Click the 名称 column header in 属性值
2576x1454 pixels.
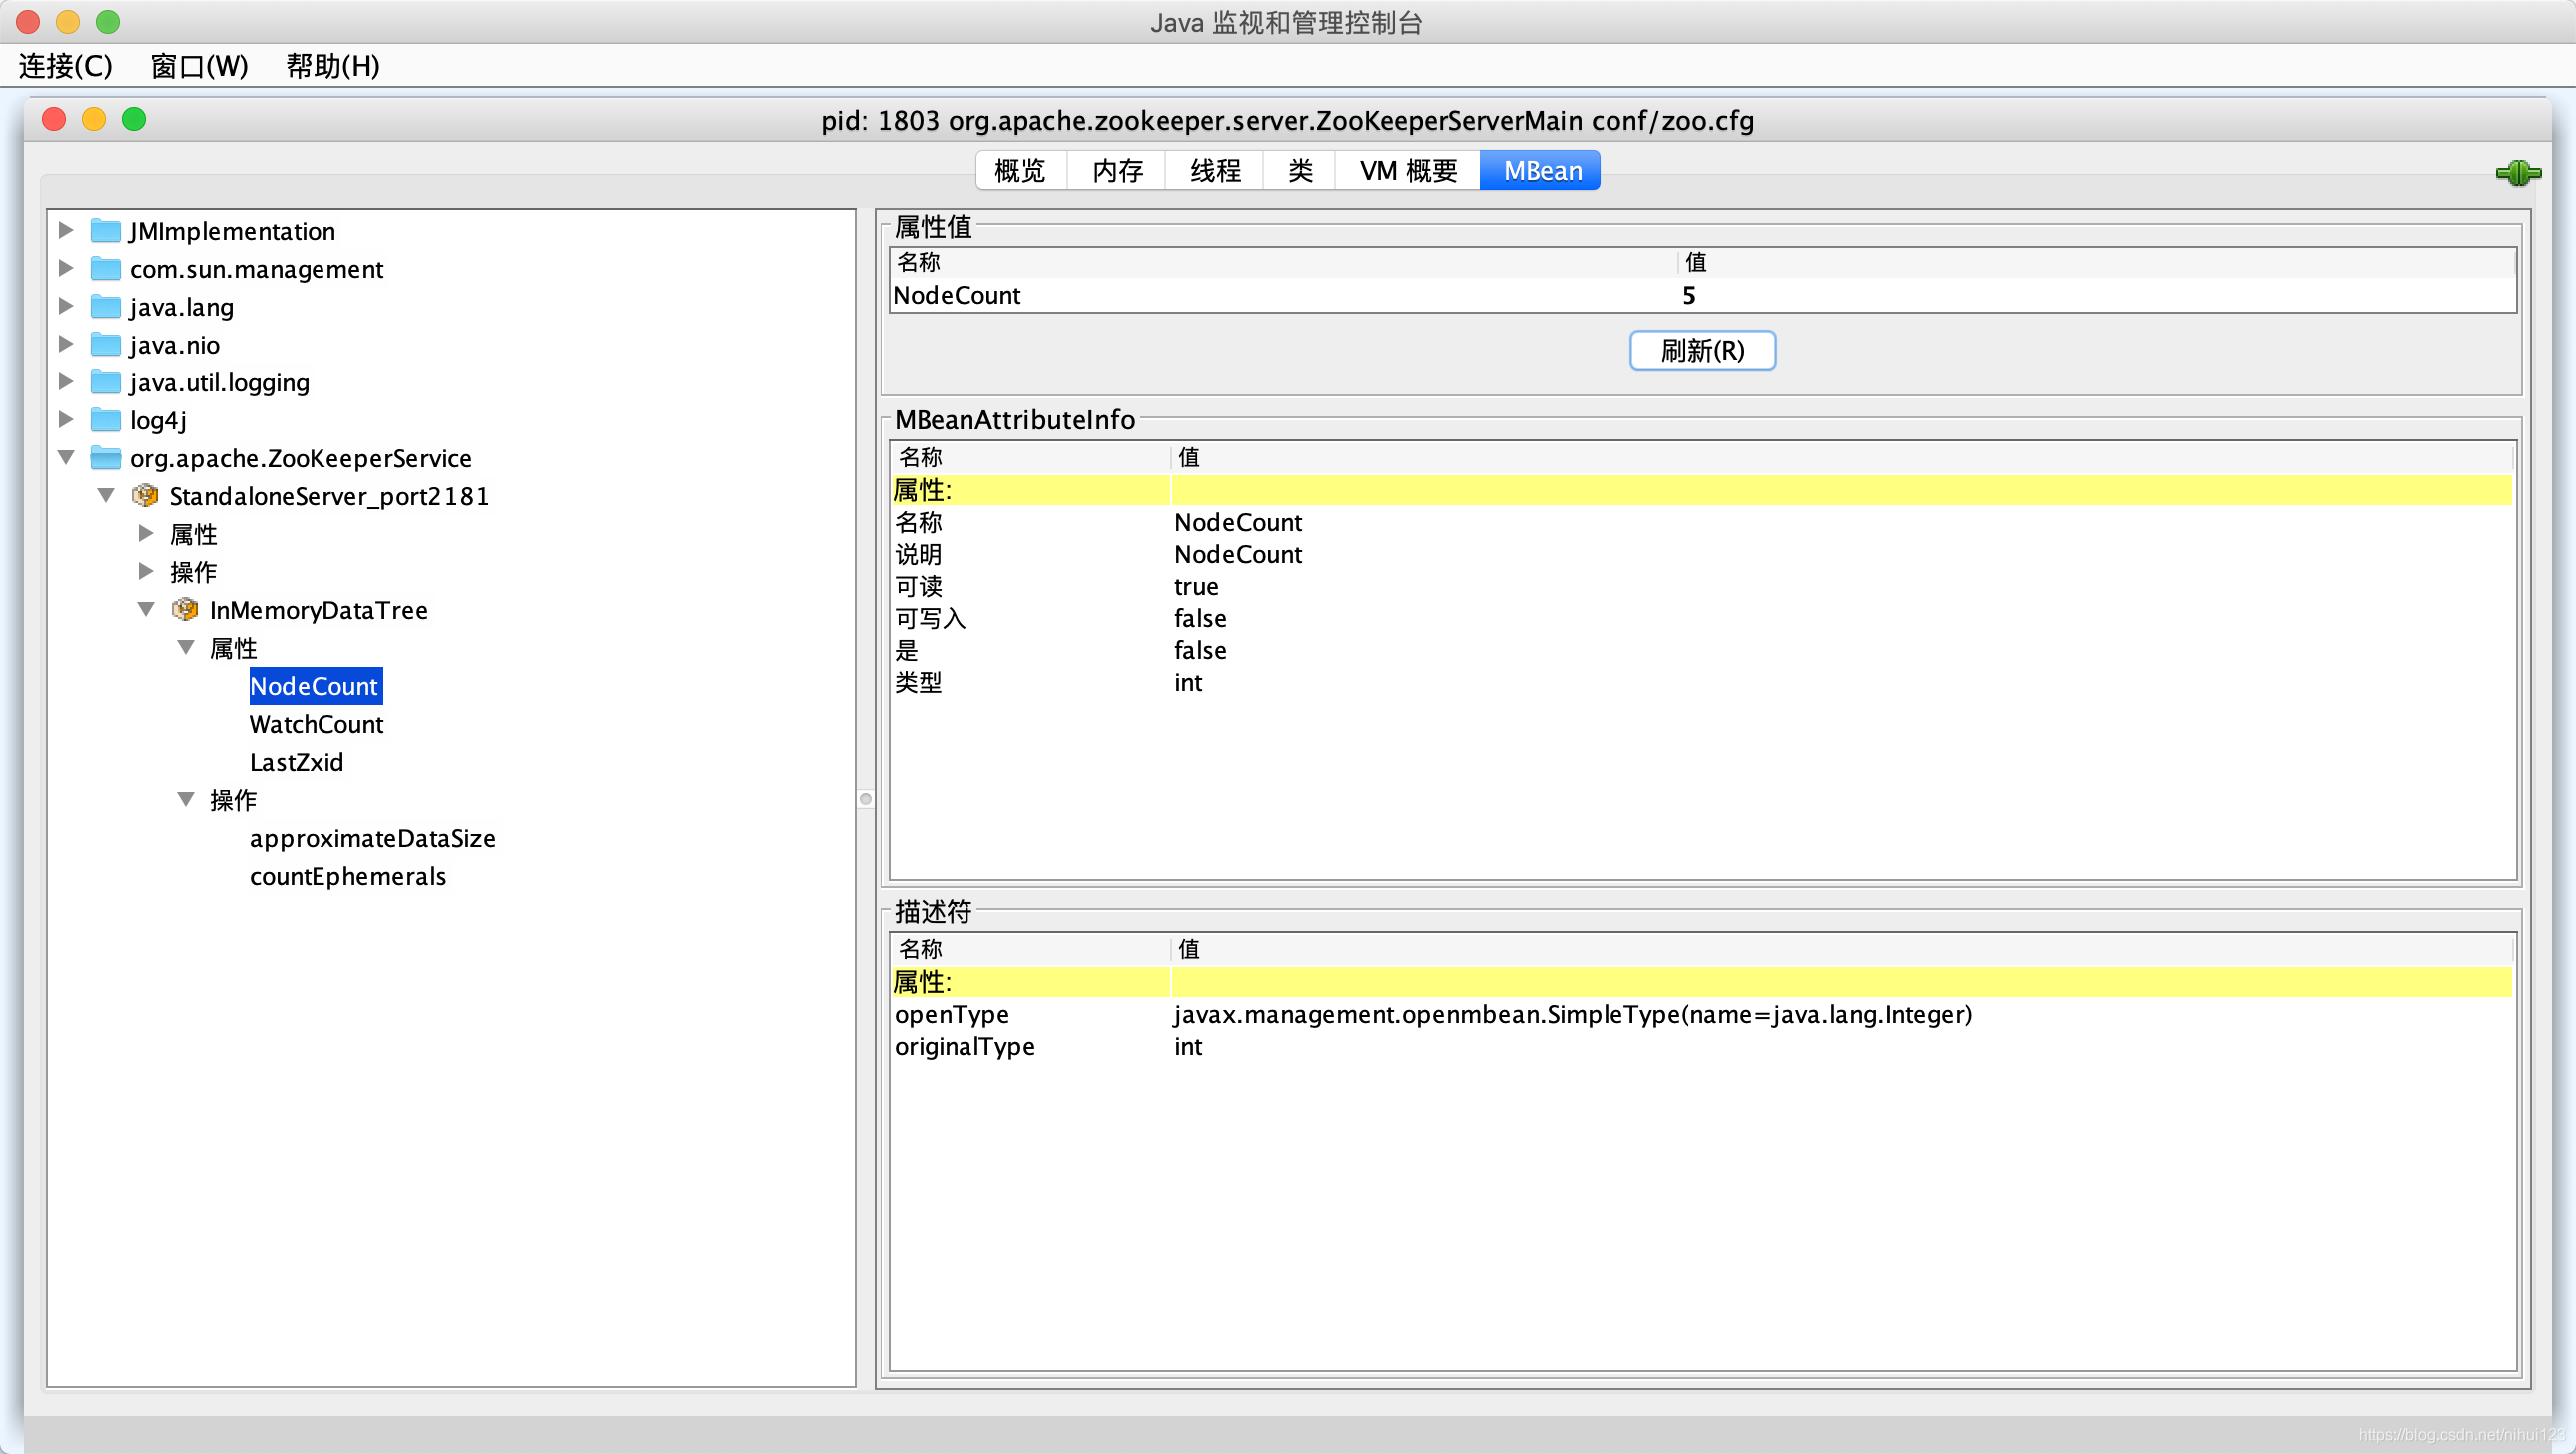pyautogui.click(x=1284, y=262)
